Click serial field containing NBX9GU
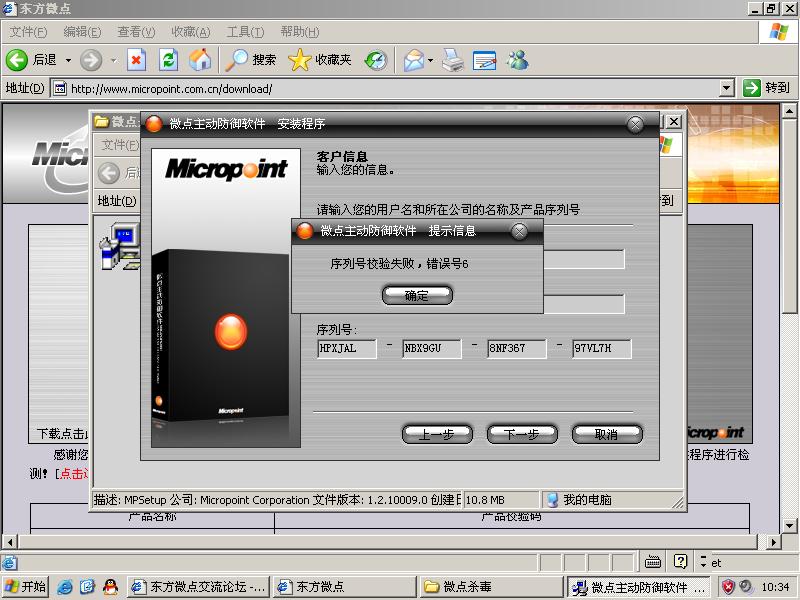 coord(432,348)
